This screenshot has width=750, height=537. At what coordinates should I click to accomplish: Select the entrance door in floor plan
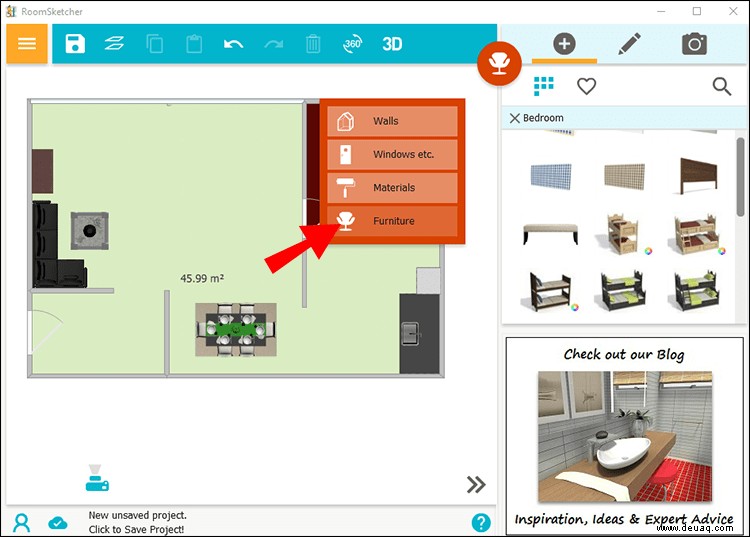pos(45,331)
